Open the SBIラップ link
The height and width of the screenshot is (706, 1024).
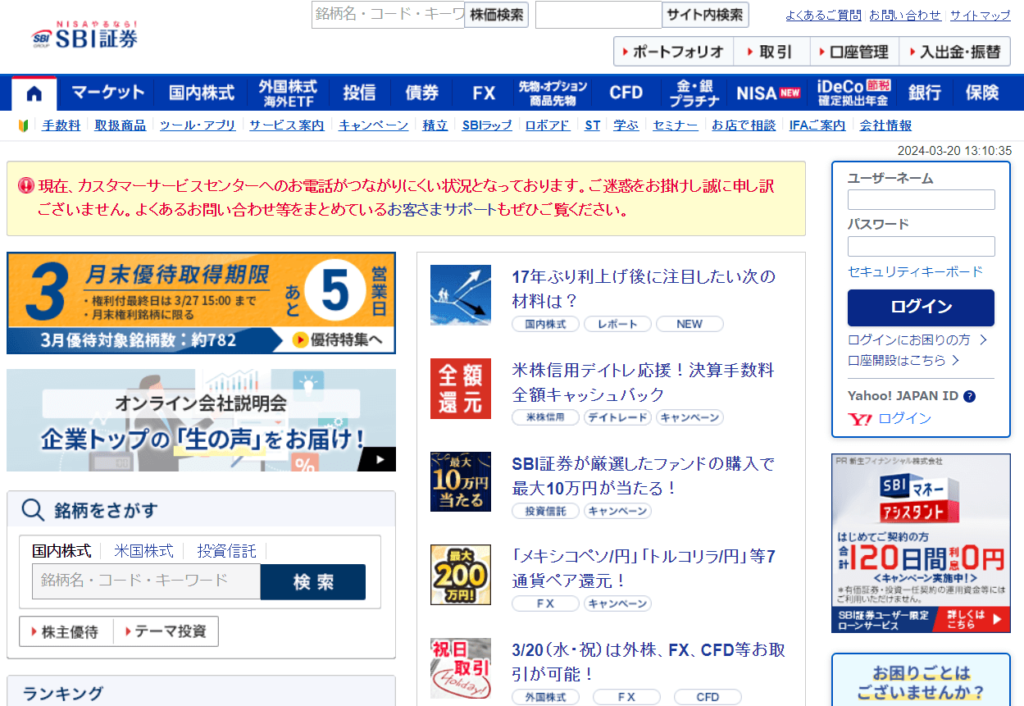(x=487, y=125)
